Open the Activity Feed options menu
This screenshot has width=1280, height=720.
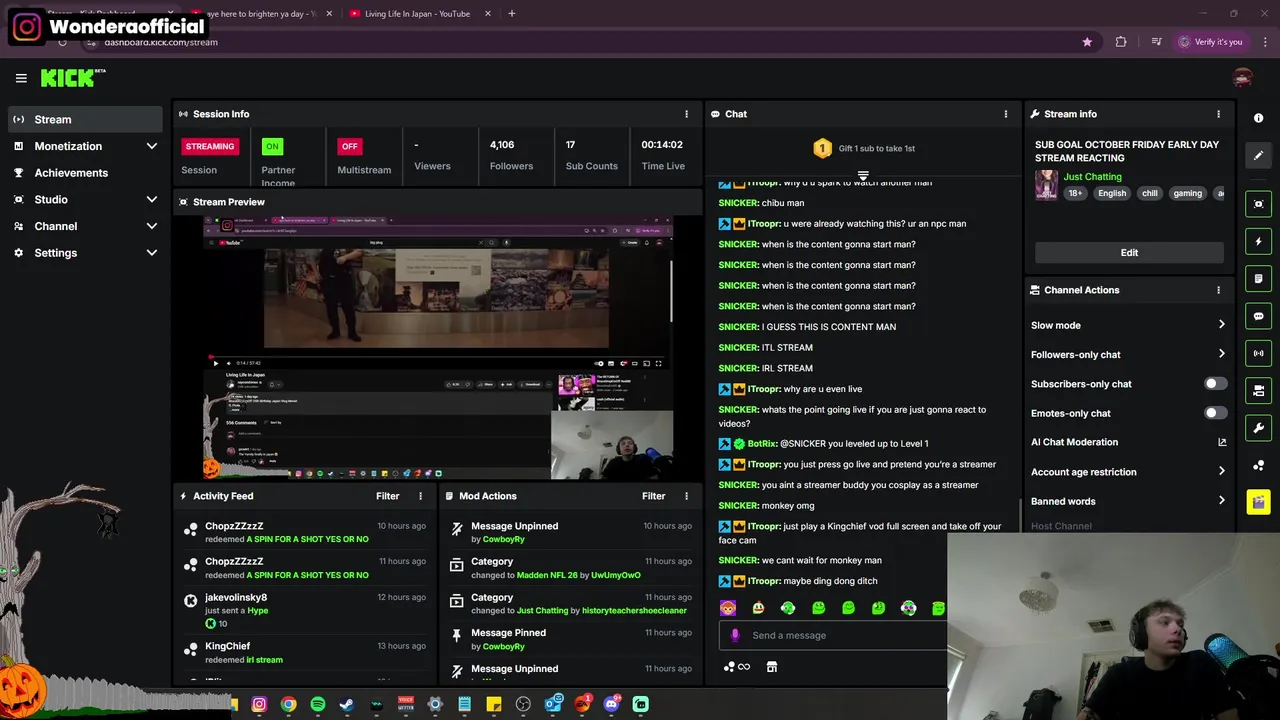[x=420, y=496]
